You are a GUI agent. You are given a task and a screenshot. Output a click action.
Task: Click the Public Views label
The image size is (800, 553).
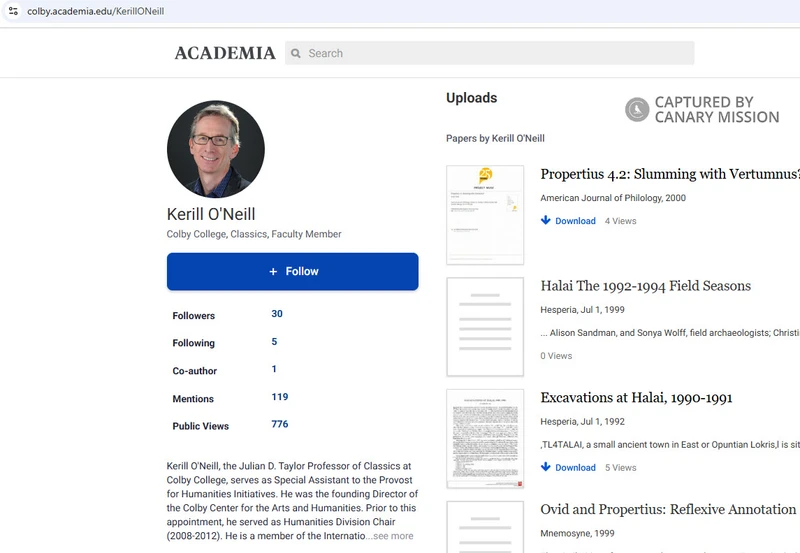201,426
